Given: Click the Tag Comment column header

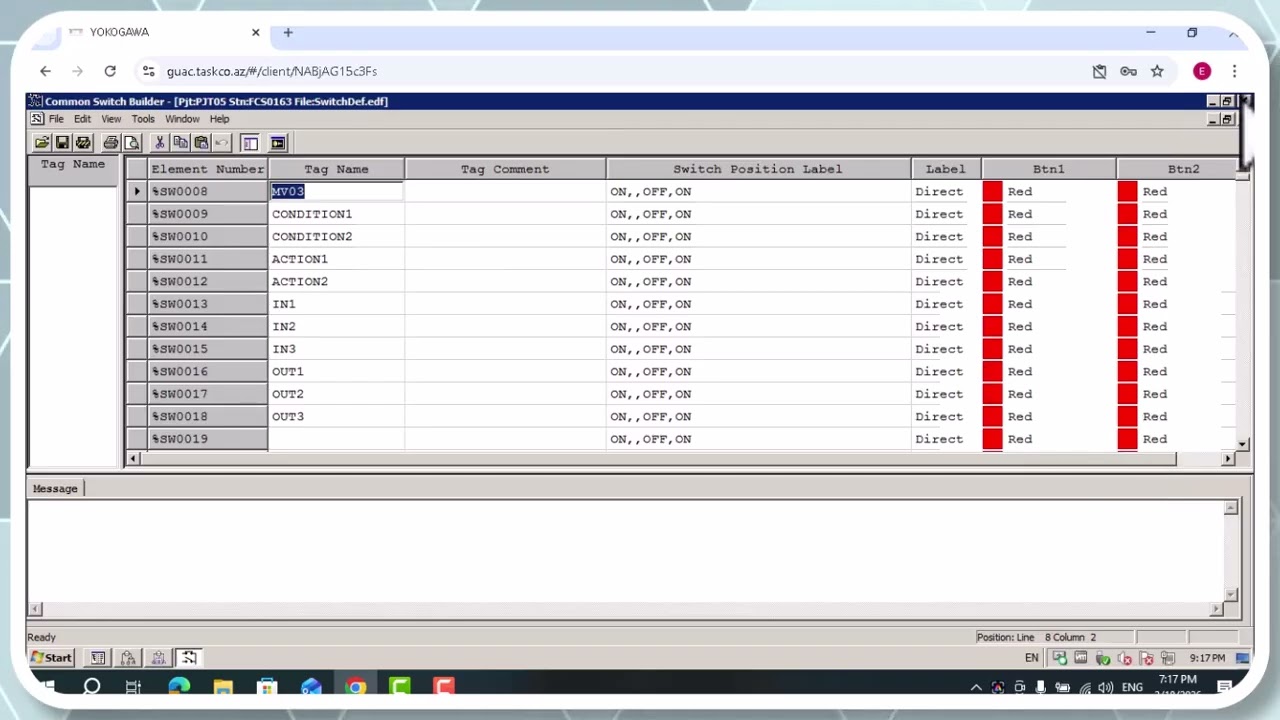Looking at the screenshot, I should coord(505,169).
